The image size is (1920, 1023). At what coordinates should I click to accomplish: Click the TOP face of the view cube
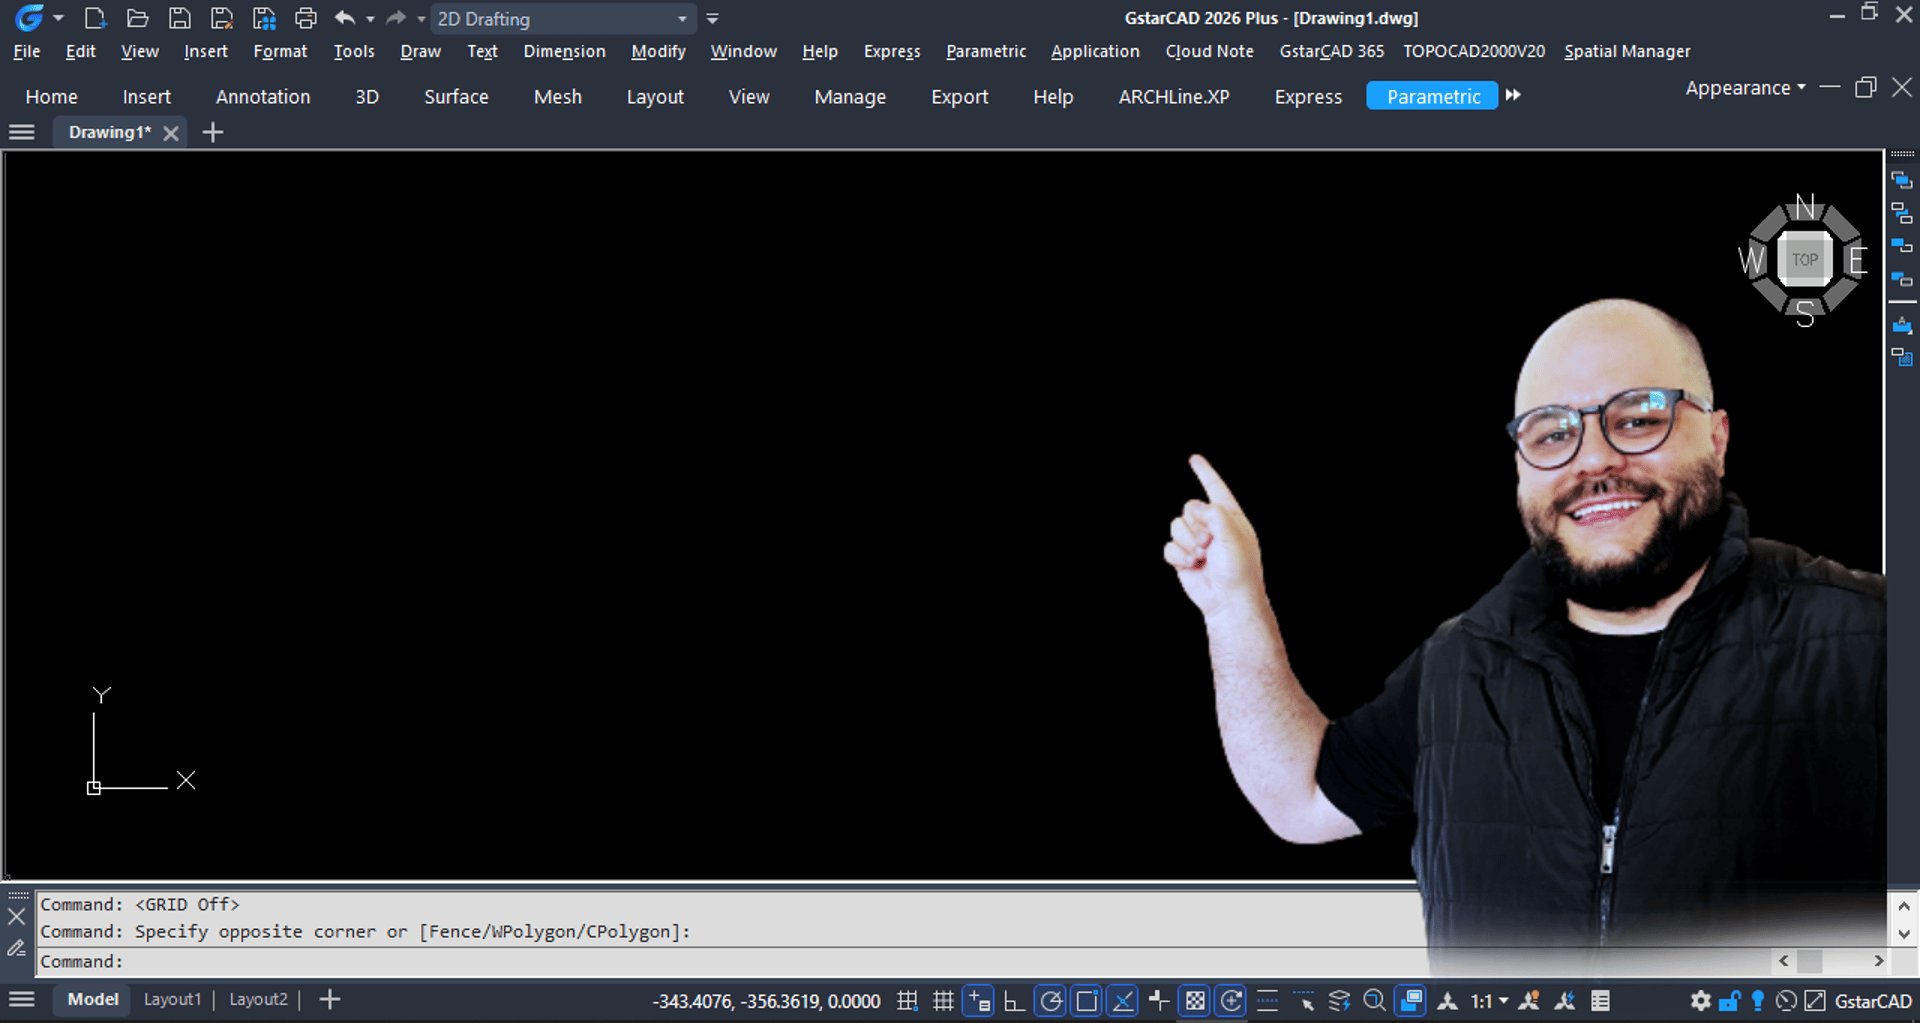(1804, 260)
